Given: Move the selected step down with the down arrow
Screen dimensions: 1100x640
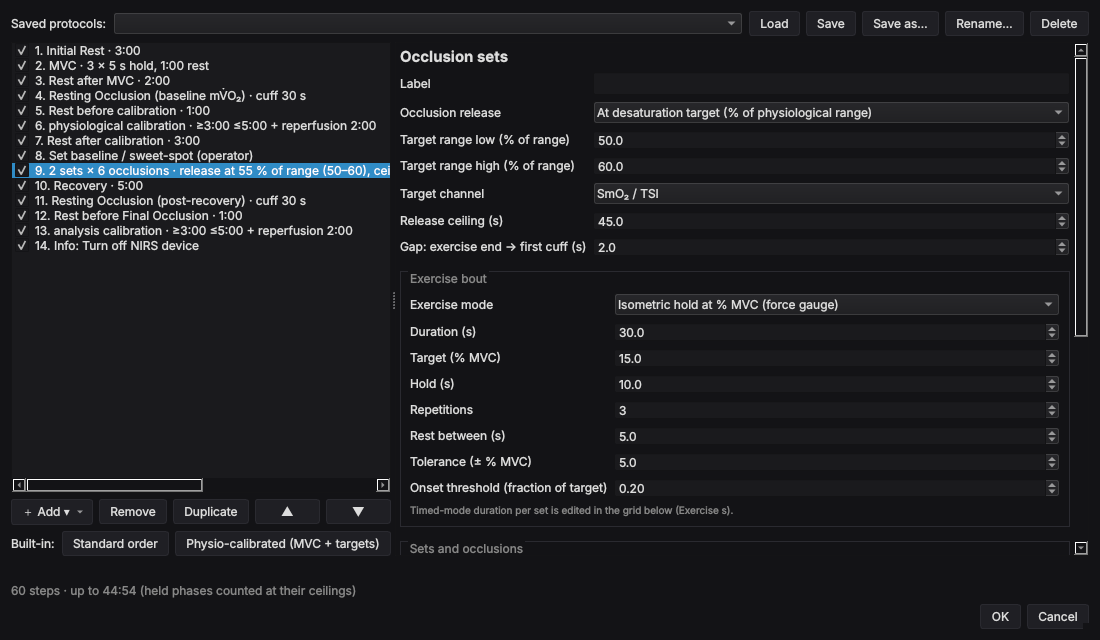Looking at the screenshot, I should coord(358,512).
